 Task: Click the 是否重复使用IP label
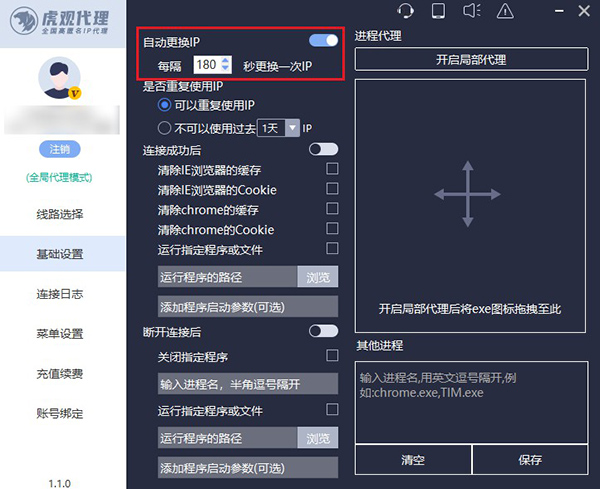(183, 86)
